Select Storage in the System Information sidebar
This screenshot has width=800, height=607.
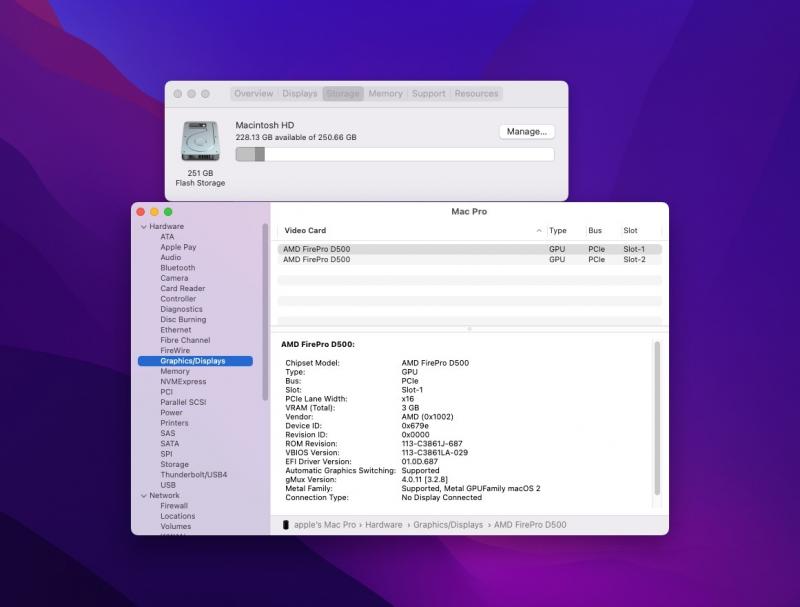coord(174,464)
